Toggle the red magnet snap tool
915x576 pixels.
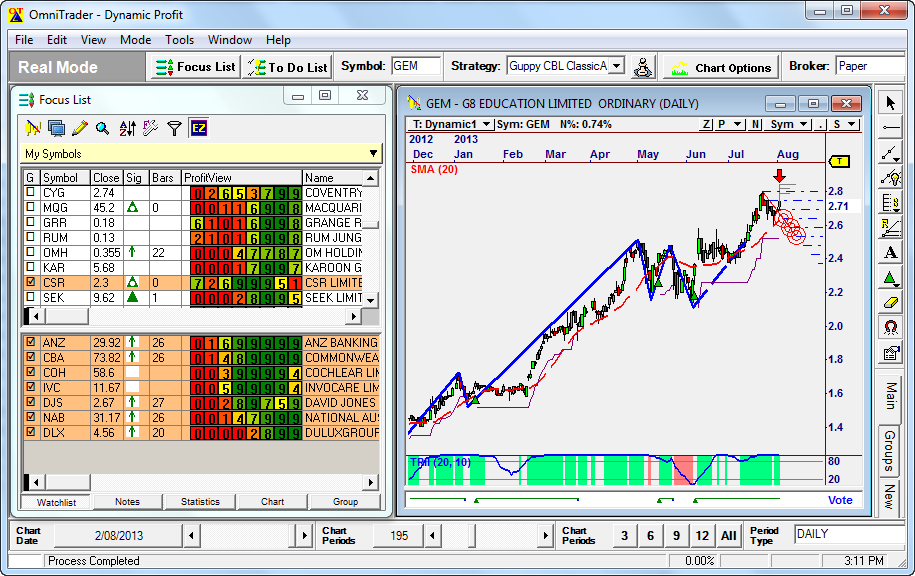890,327
